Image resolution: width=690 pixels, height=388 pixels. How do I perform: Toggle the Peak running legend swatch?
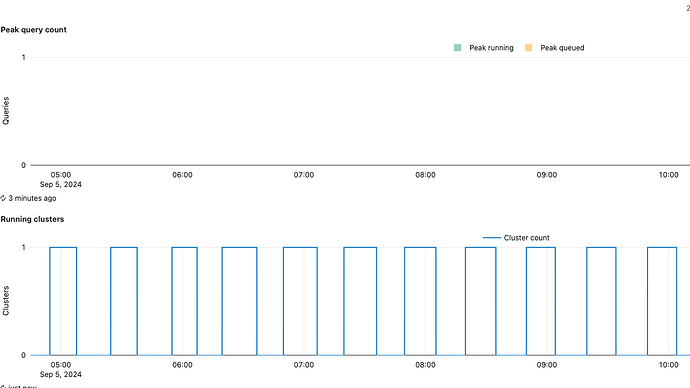click(x=457, y=48)
